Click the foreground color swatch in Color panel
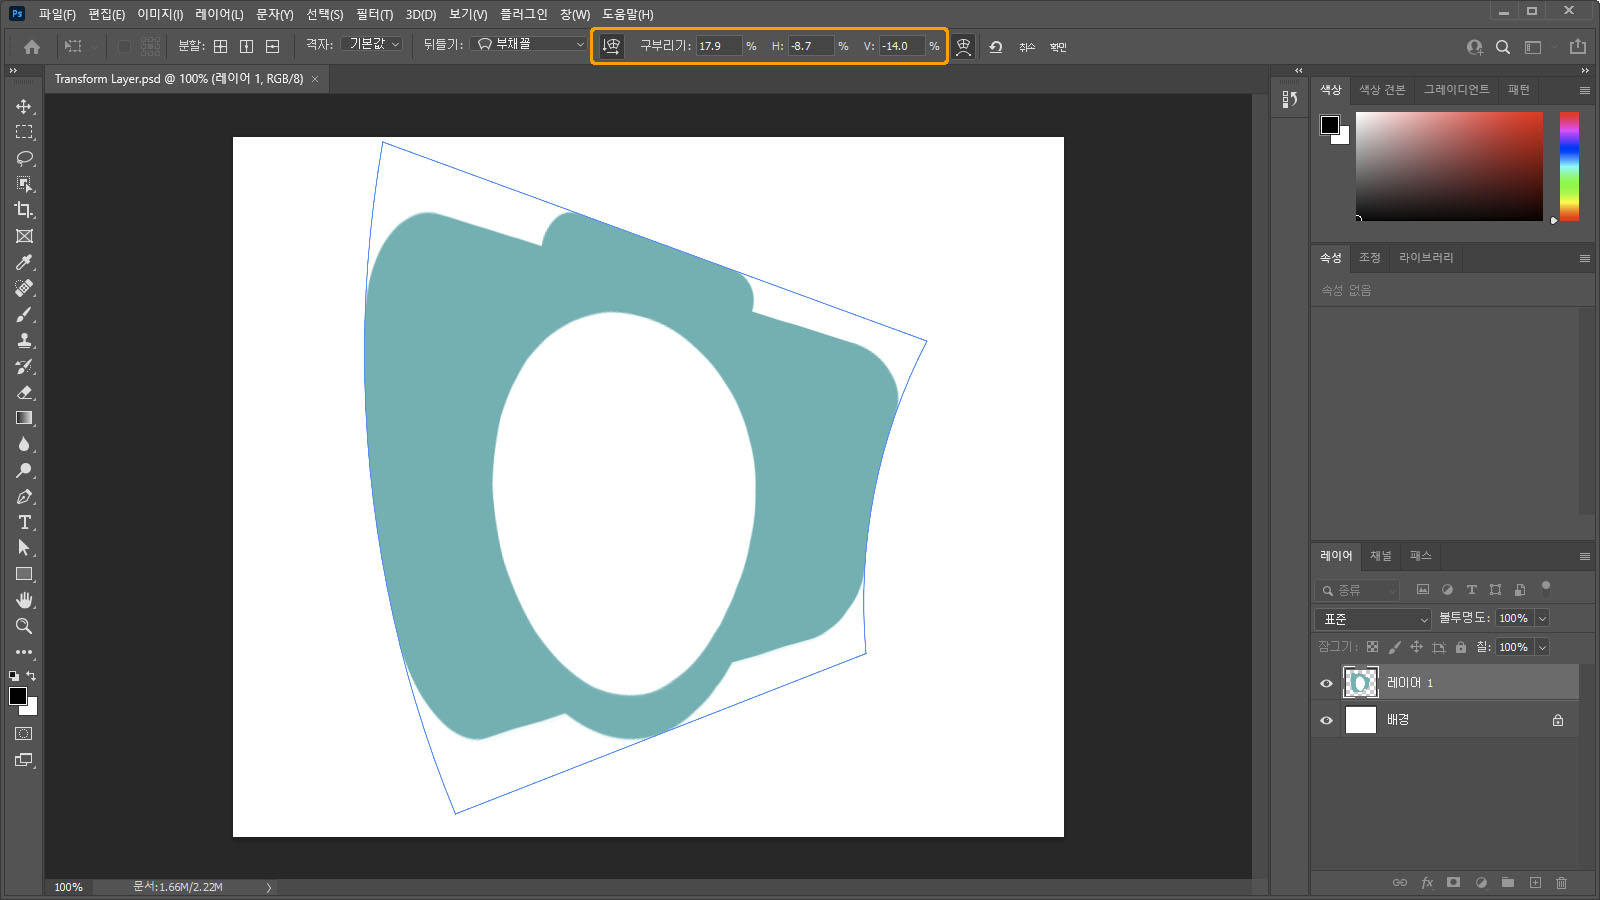 (1330, 125)
